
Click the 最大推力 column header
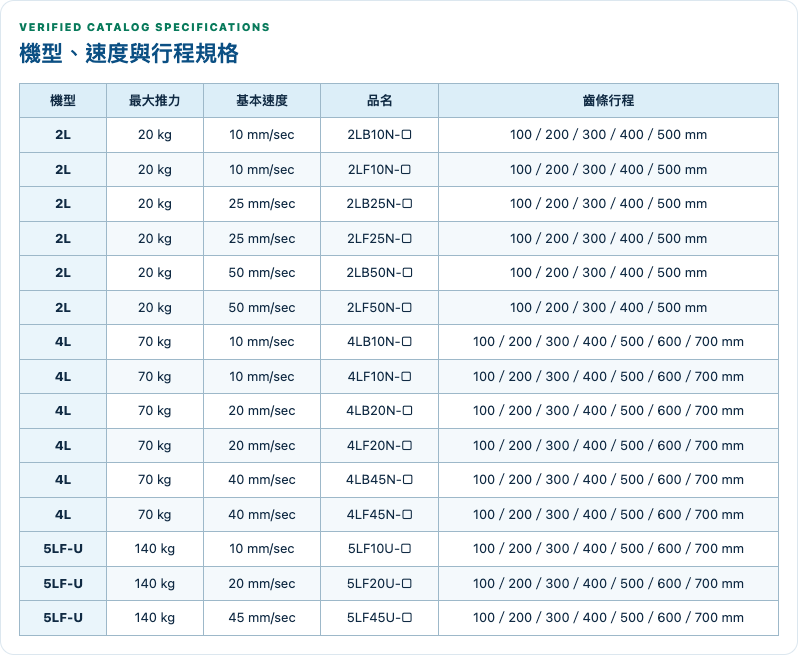(155, 101)
